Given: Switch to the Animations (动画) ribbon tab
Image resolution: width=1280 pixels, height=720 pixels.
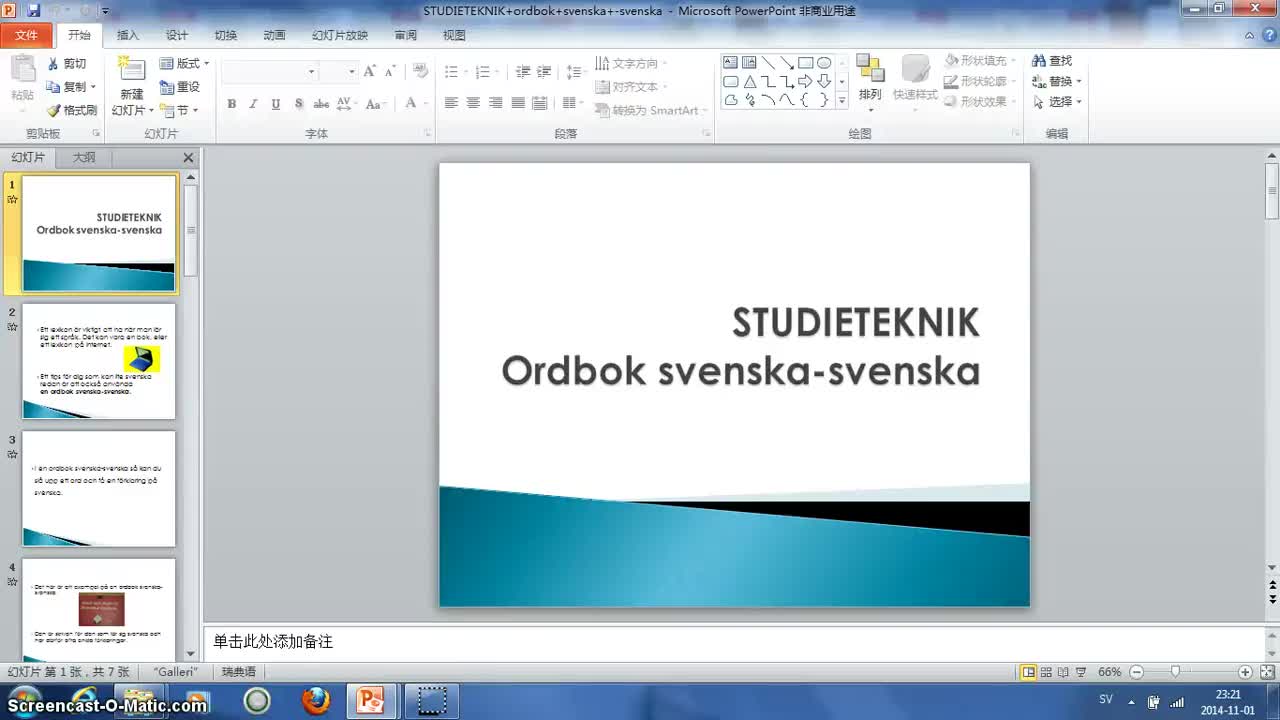Looking at the screenshot, I should pyautogui.click(x=274, y=35).
